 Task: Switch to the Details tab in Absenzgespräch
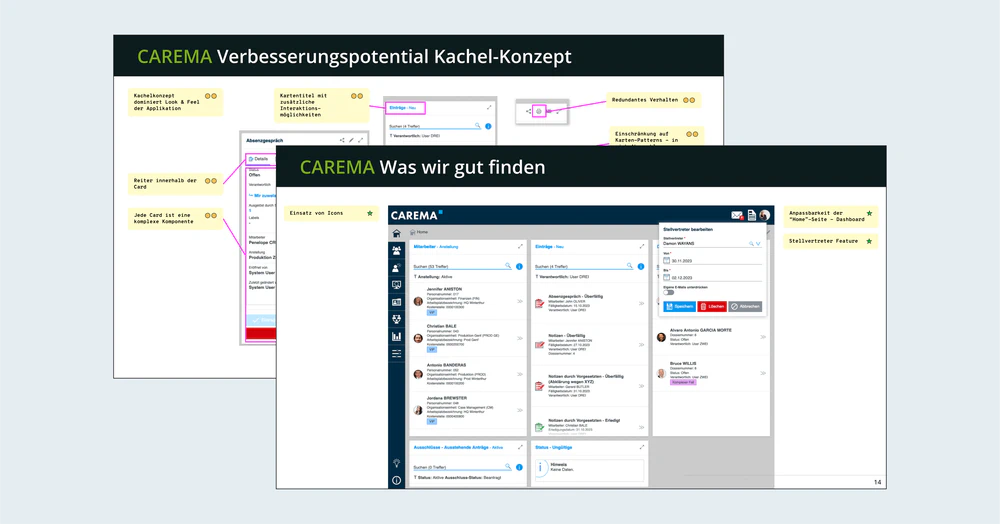tap(258, 158)
